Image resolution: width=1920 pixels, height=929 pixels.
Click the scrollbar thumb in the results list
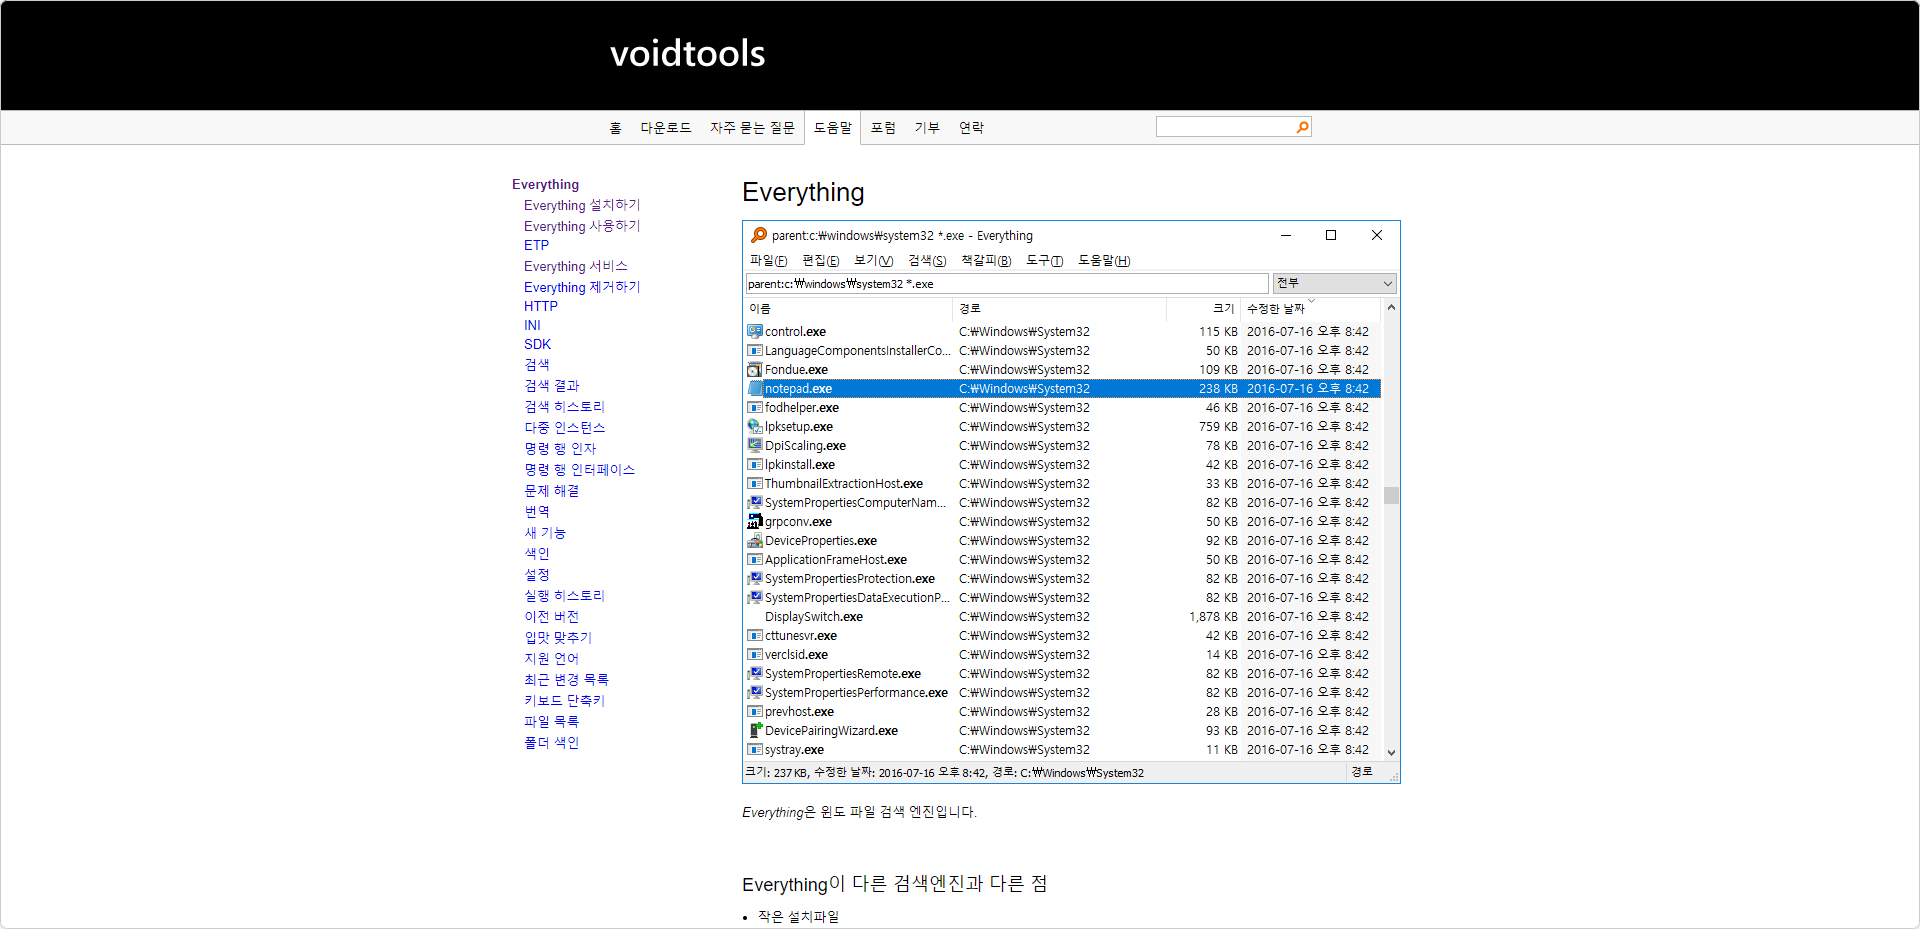tap(1391, 495)
